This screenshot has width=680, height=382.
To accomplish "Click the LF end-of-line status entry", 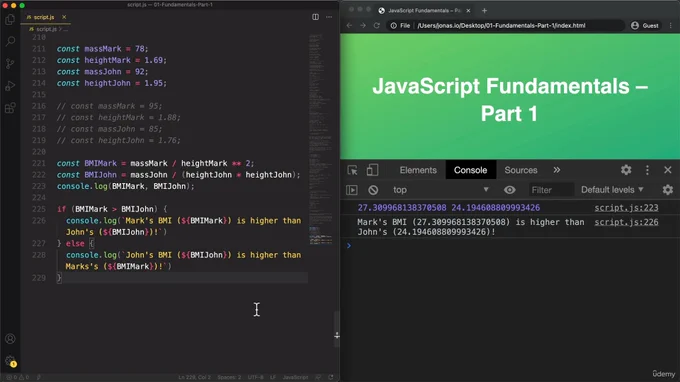I will pos(273,377).
